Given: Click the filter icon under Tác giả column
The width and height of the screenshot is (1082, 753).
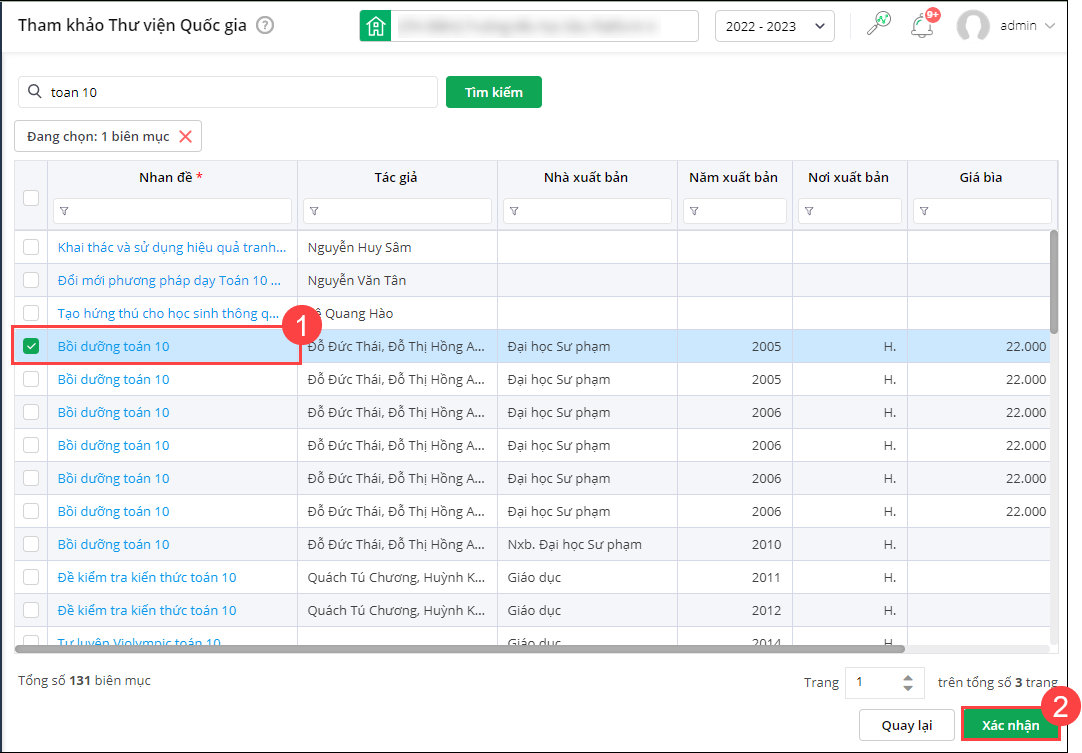Looking at the screenshot, I should point(314,211).
